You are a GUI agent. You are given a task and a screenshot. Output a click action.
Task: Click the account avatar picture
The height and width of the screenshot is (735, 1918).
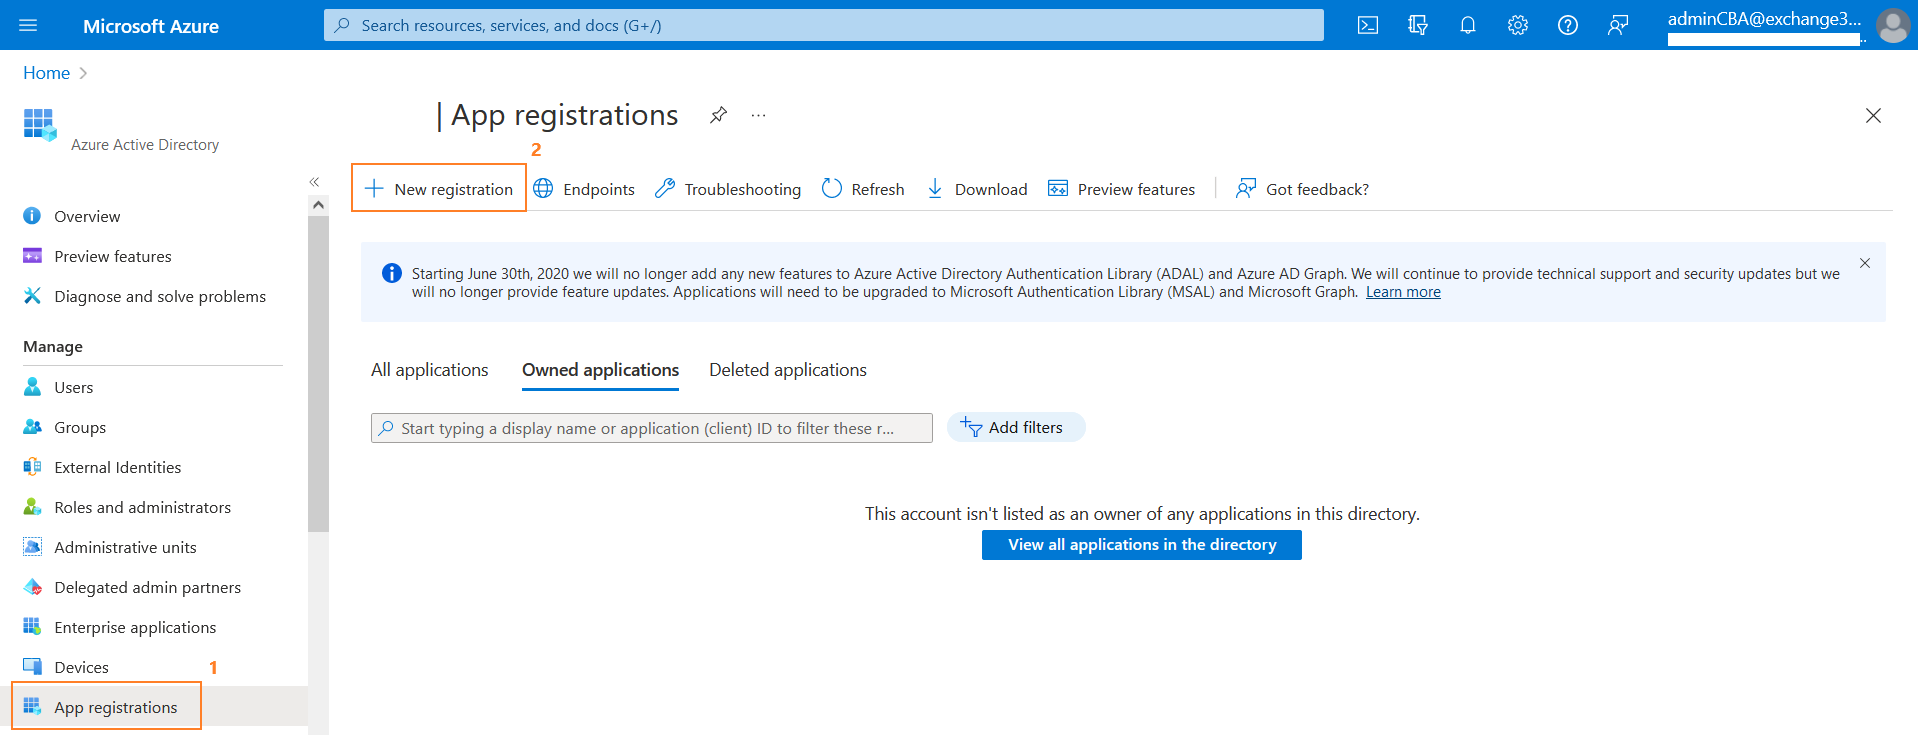(x=1893, y=26)
